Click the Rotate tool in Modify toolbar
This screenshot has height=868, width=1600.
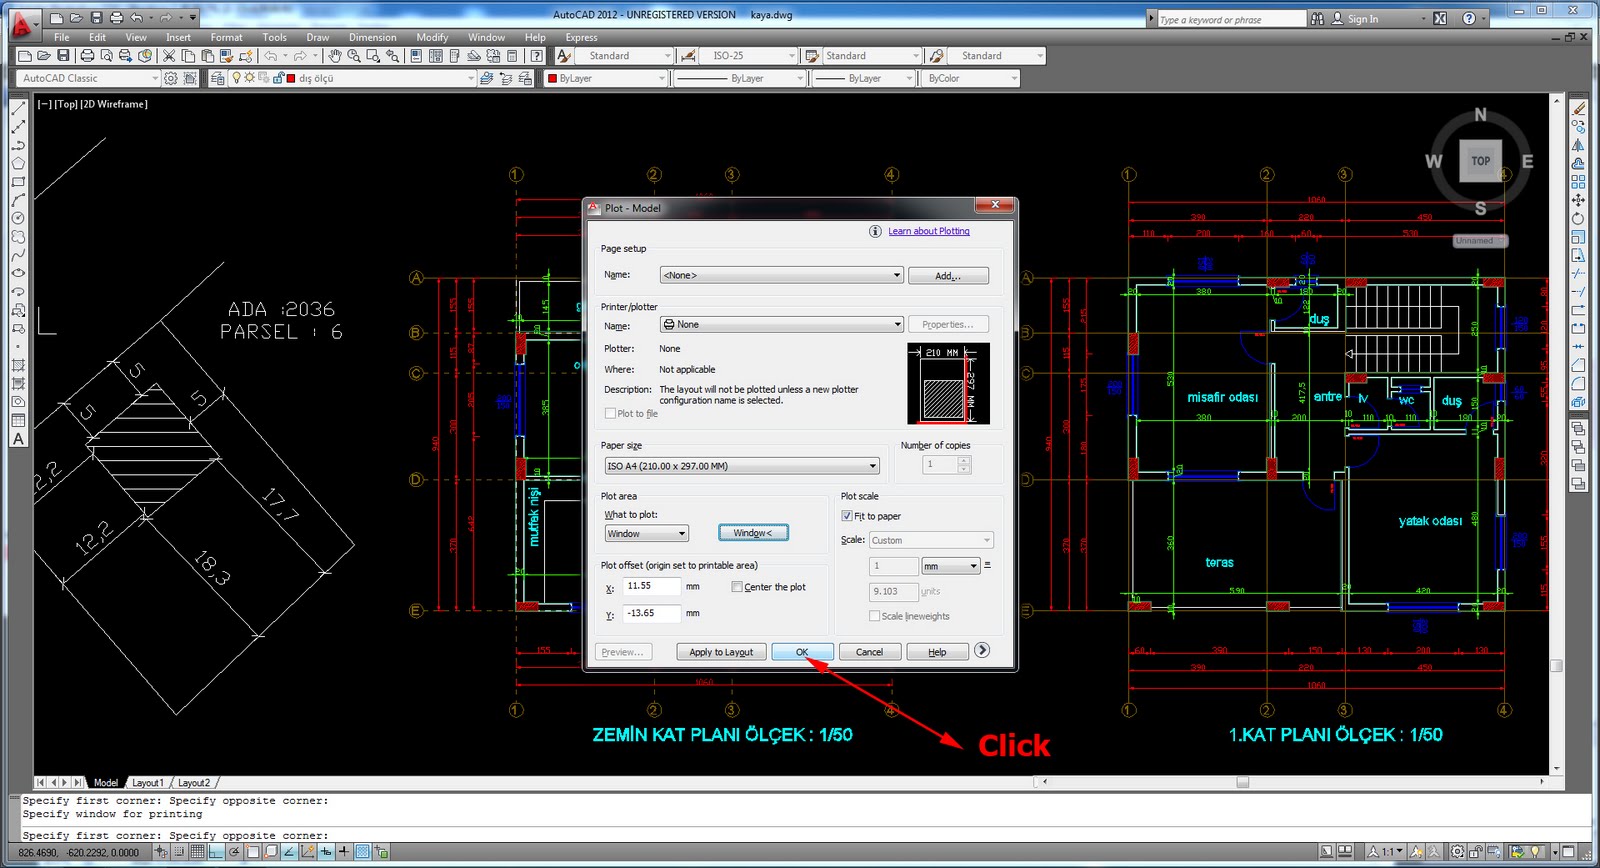1578,218
